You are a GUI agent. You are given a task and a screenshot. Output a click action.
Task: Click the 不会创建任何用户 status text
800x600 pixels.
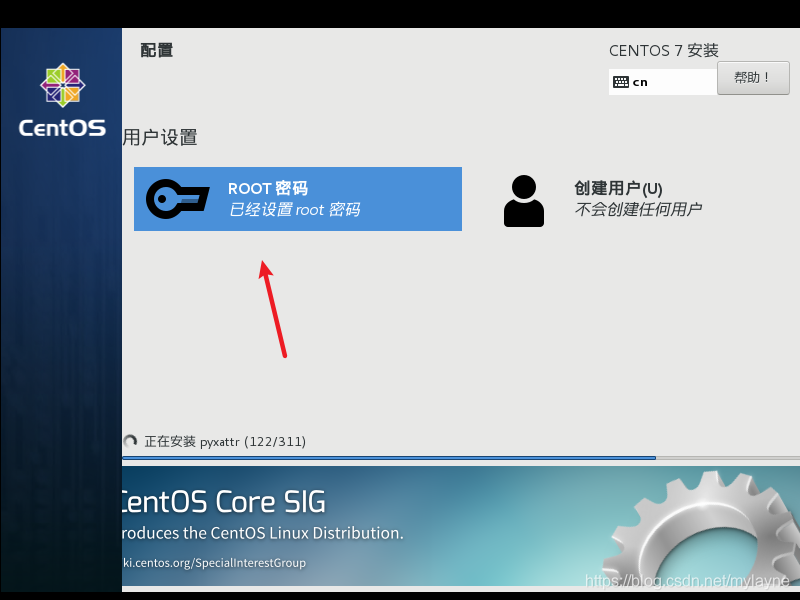638,210
